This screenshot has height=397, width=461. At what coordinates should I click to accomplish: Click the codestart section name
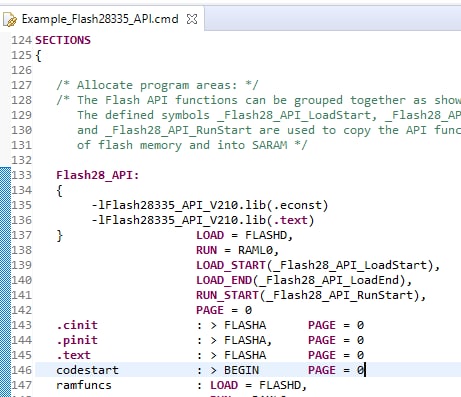pyautogui.click(x=87, y=370)
